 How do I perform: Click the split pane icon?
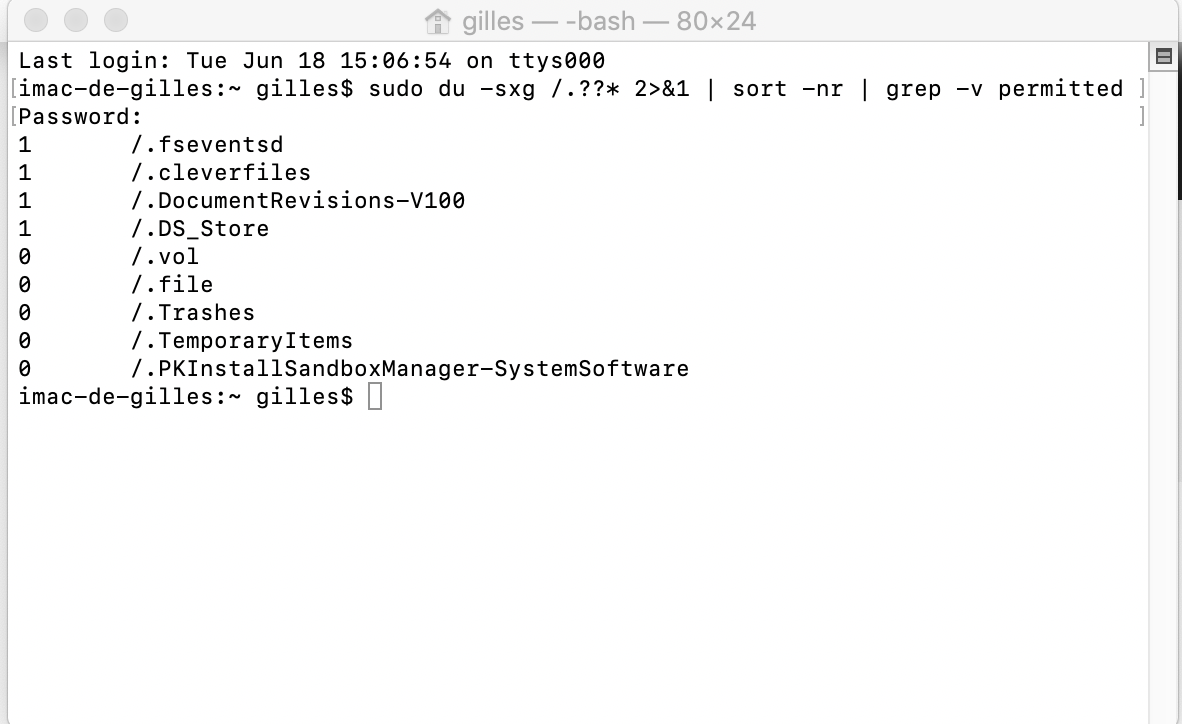(1163, 57)
